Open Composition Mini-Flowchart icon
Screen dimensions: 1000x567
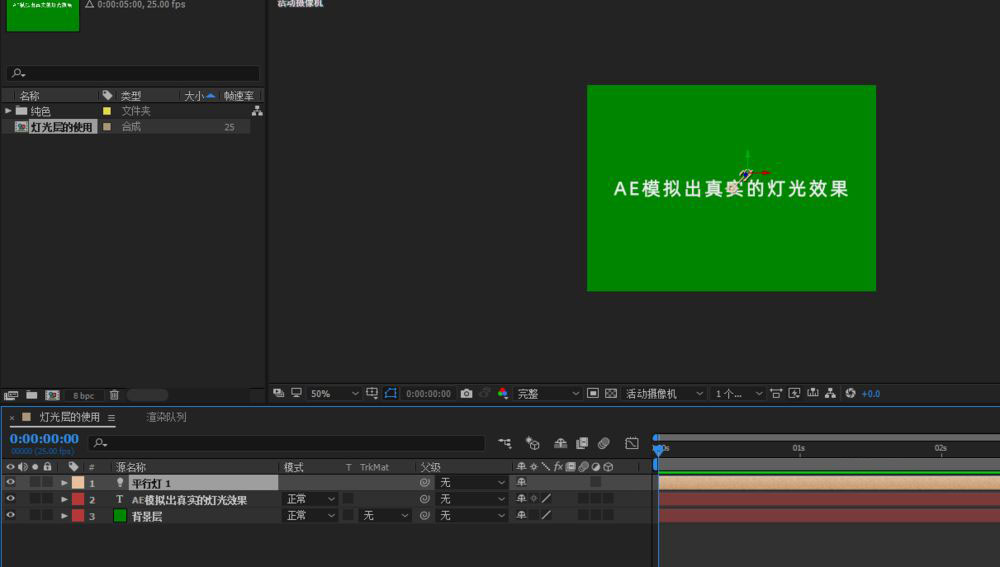pyautogui.click(x=504, y=443)
